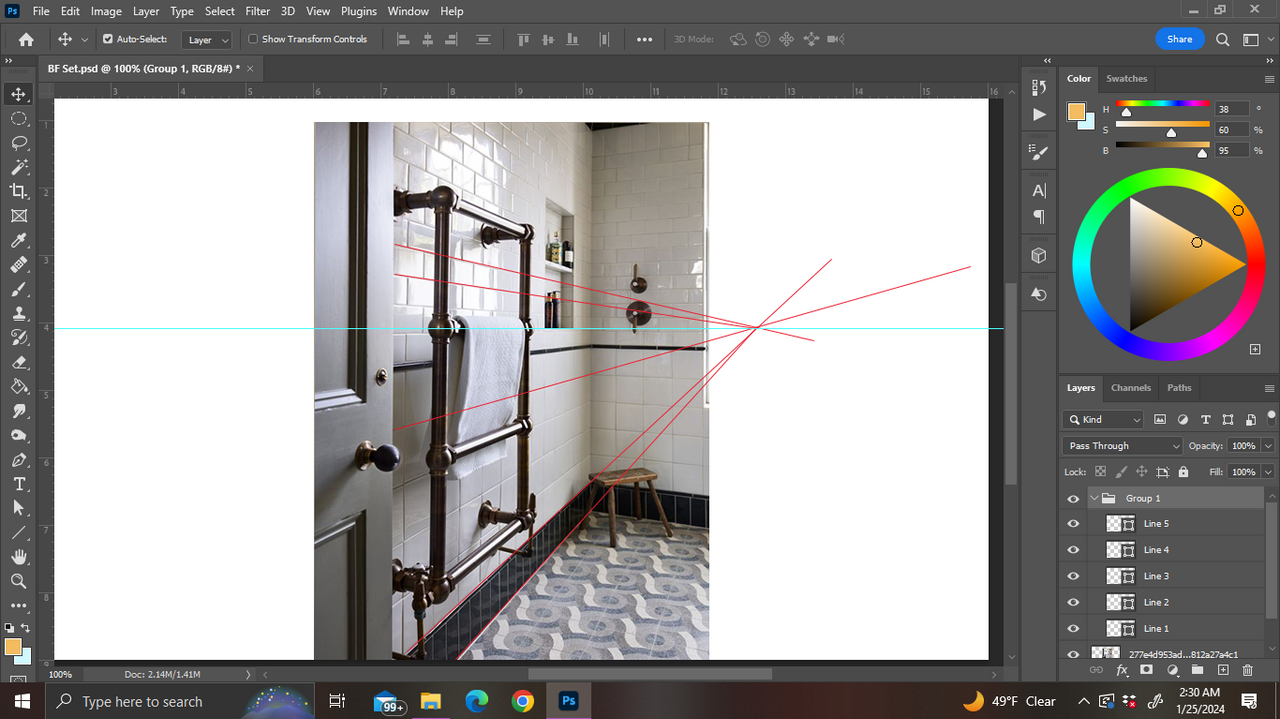Open the Layers panel options menu
The height and width of the screenshot is (719, 1280).
click(1269, 388)
